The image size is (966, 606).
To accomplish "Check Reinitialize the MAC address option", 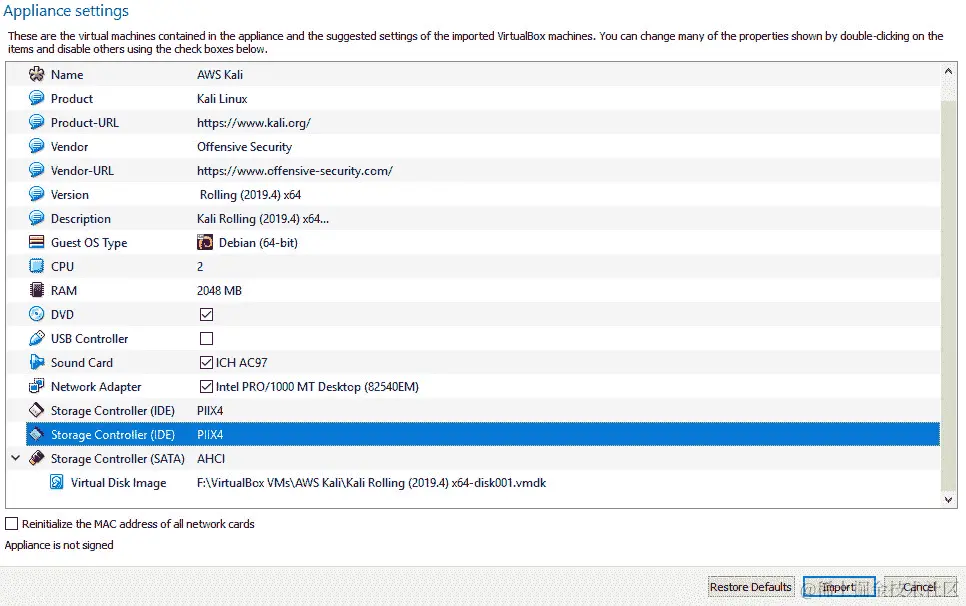I will (x=12, y=523).
